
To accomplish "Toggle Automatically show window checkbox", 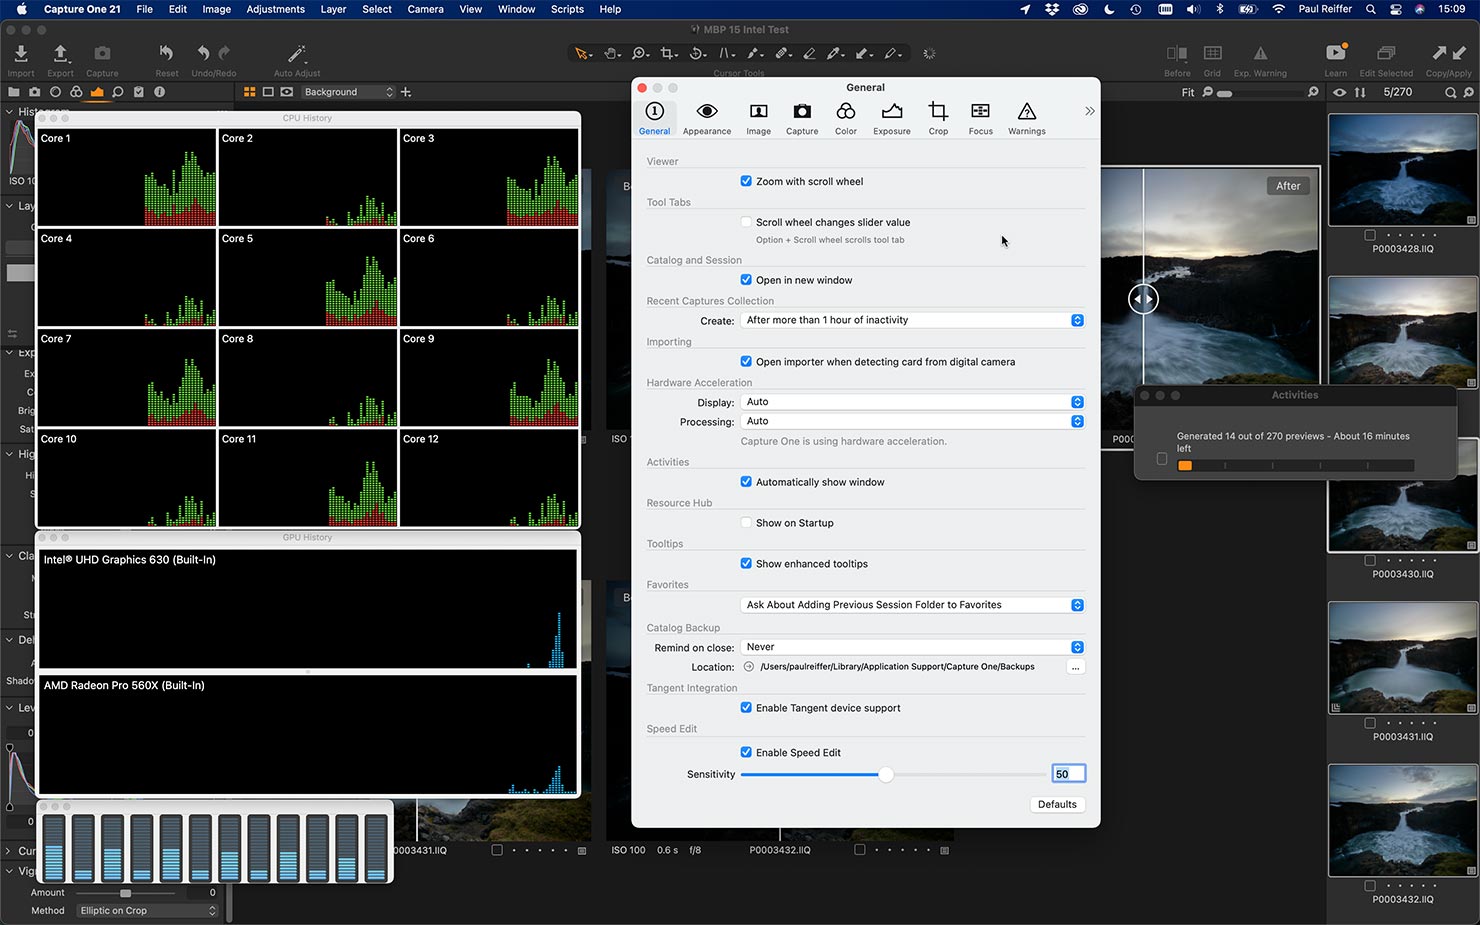I will (x=746, y=482).
